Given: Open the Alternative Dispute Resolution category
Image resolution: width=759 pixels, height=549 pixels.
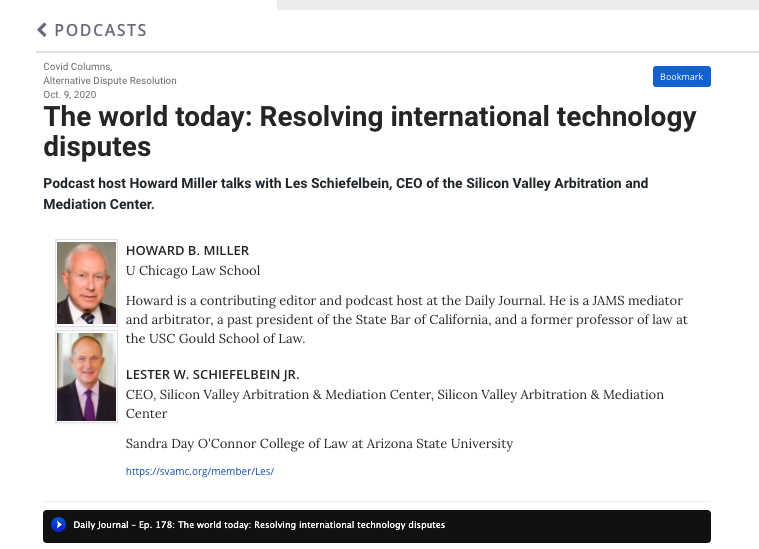Looking at the screenshot, I should tap(109, 80).
